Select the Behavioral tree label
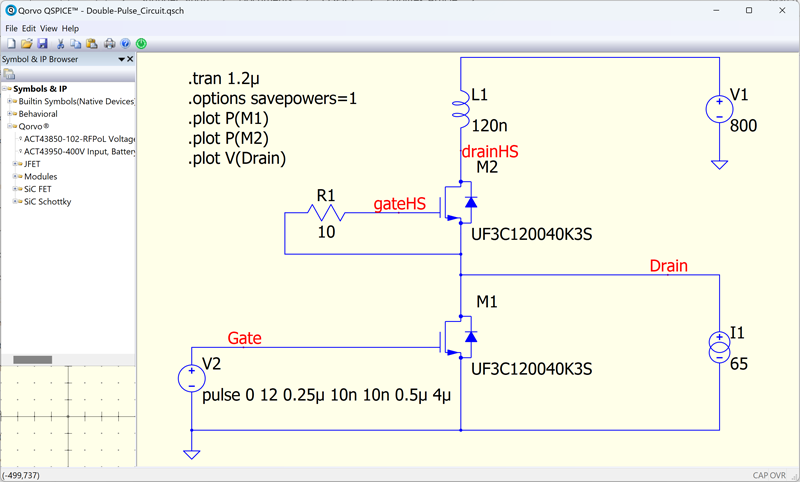The width and height of the screenshot is (800, 482). point(38,114)
